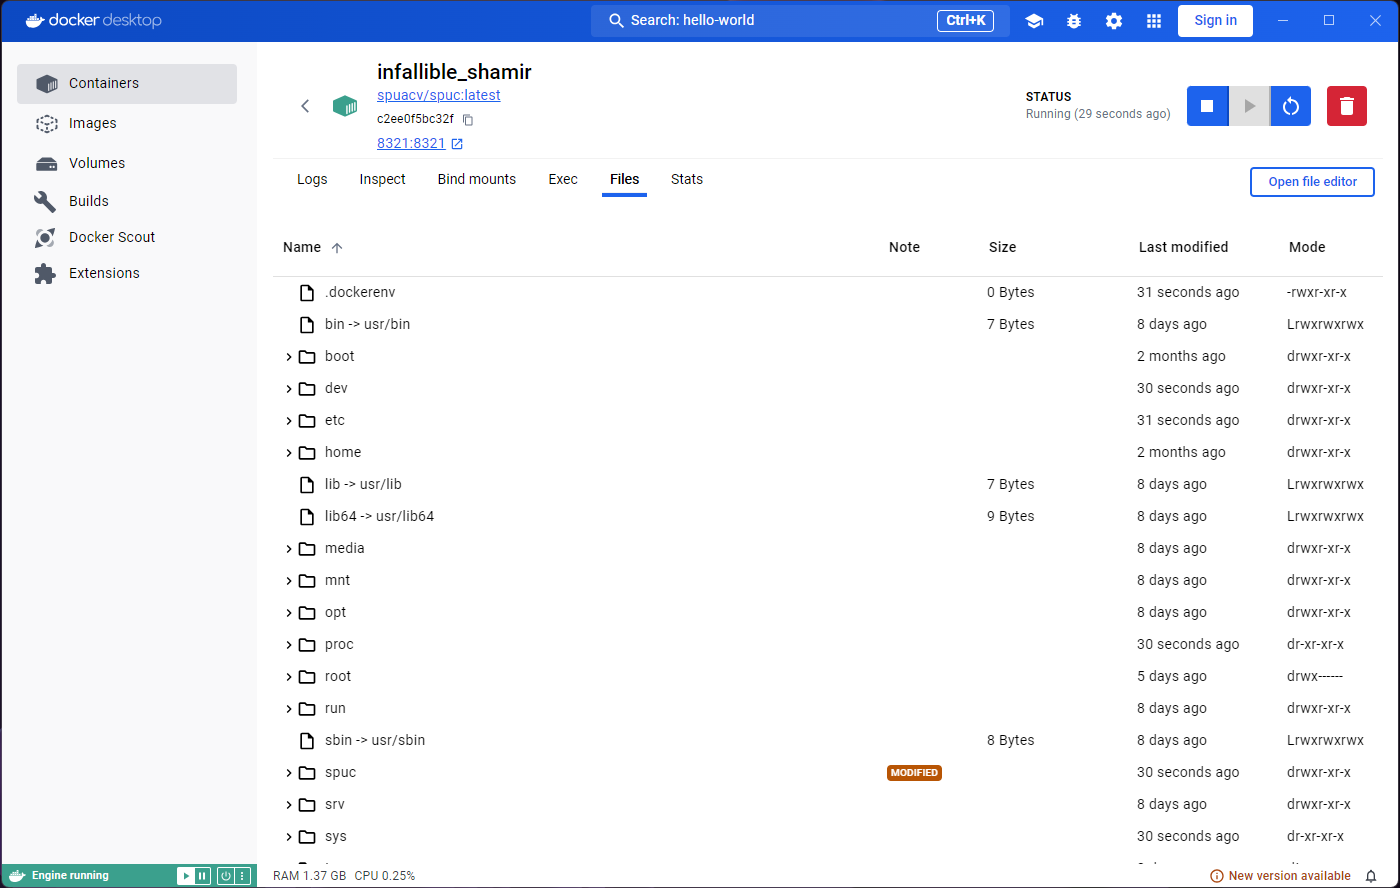Expand the srv folder
This screenshot has height=888, width=1400.
point(289,804)
